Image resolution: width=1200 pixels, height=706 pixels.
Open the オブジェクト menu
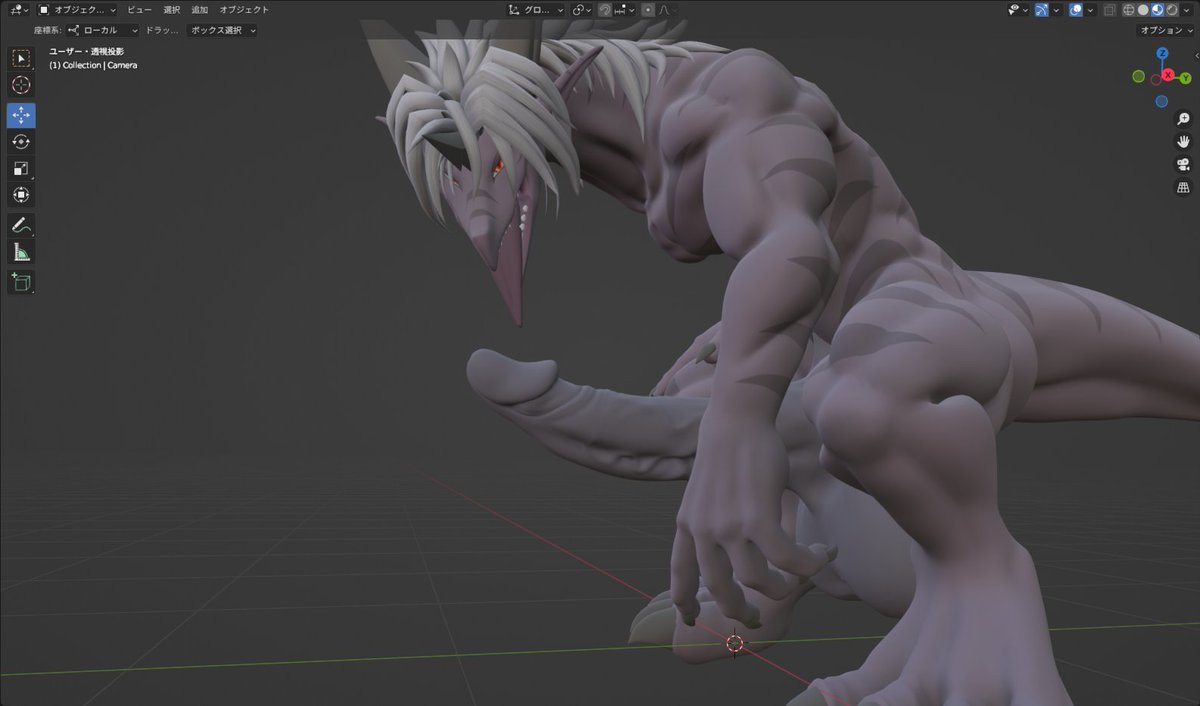(244, 10)
